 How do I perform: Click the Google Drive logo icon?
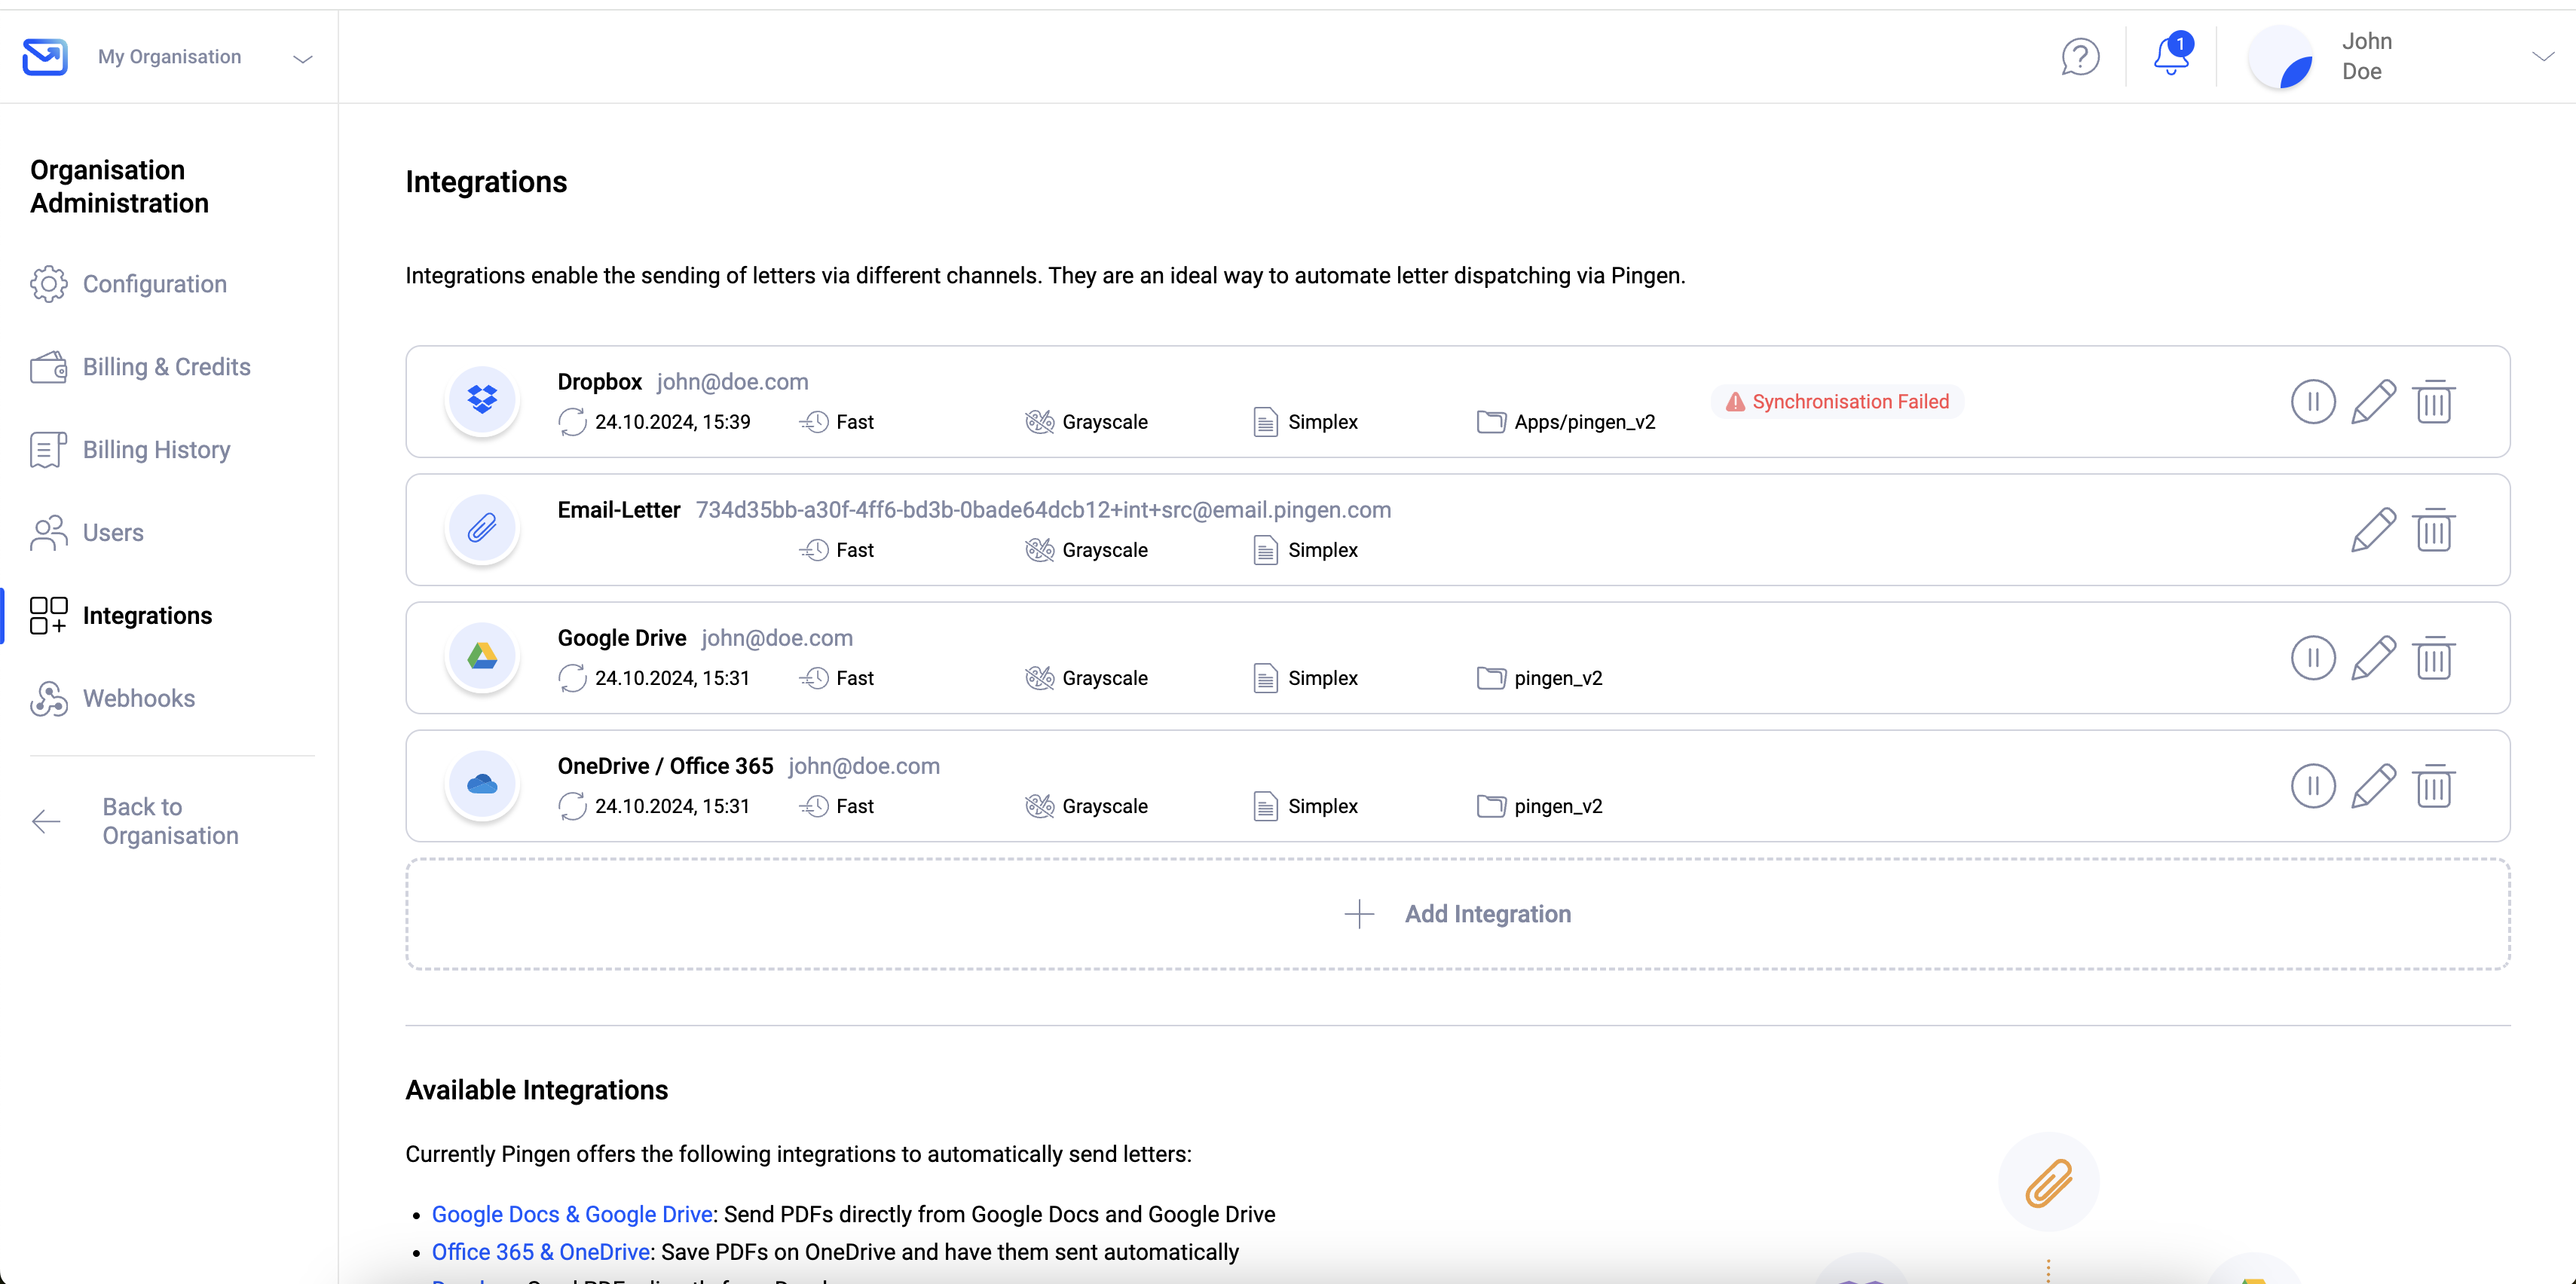pyautogui.click(x=482, y=656)
